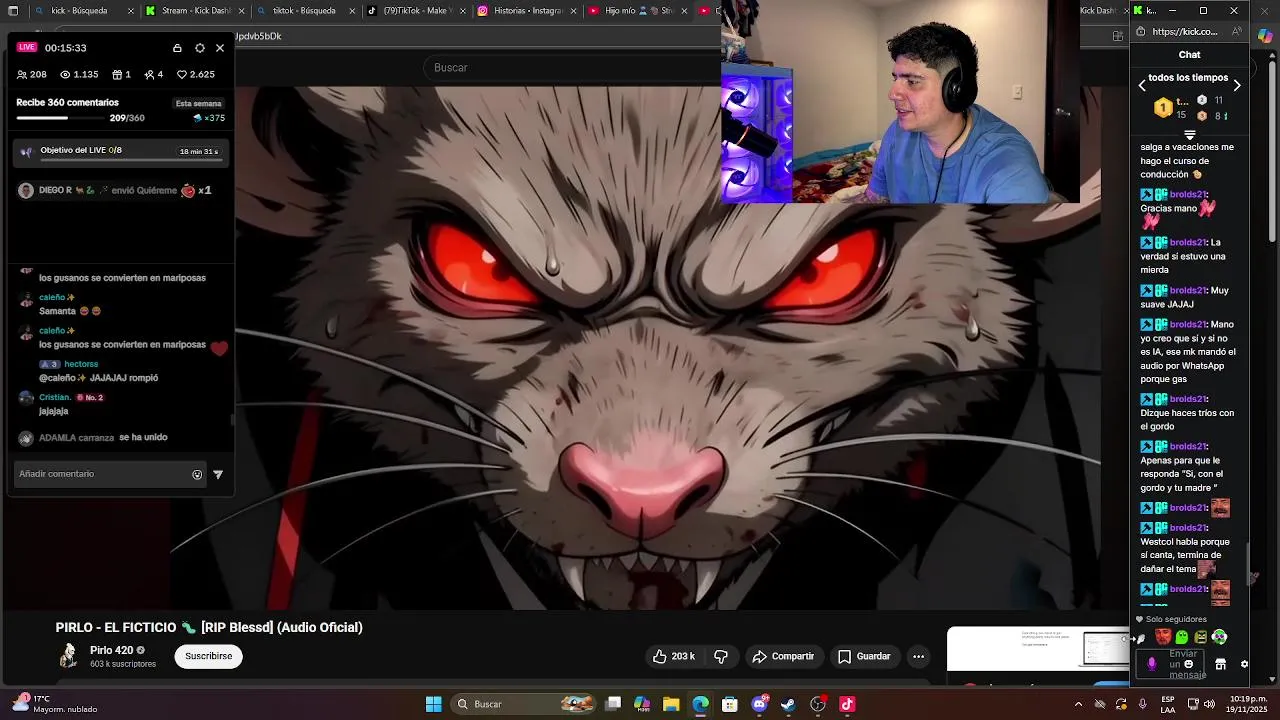The height and width of the screenshot is (720, 1280).
Task: Switch to '(79)TikTok - Make Y' tab
Action: coord(415,11)
